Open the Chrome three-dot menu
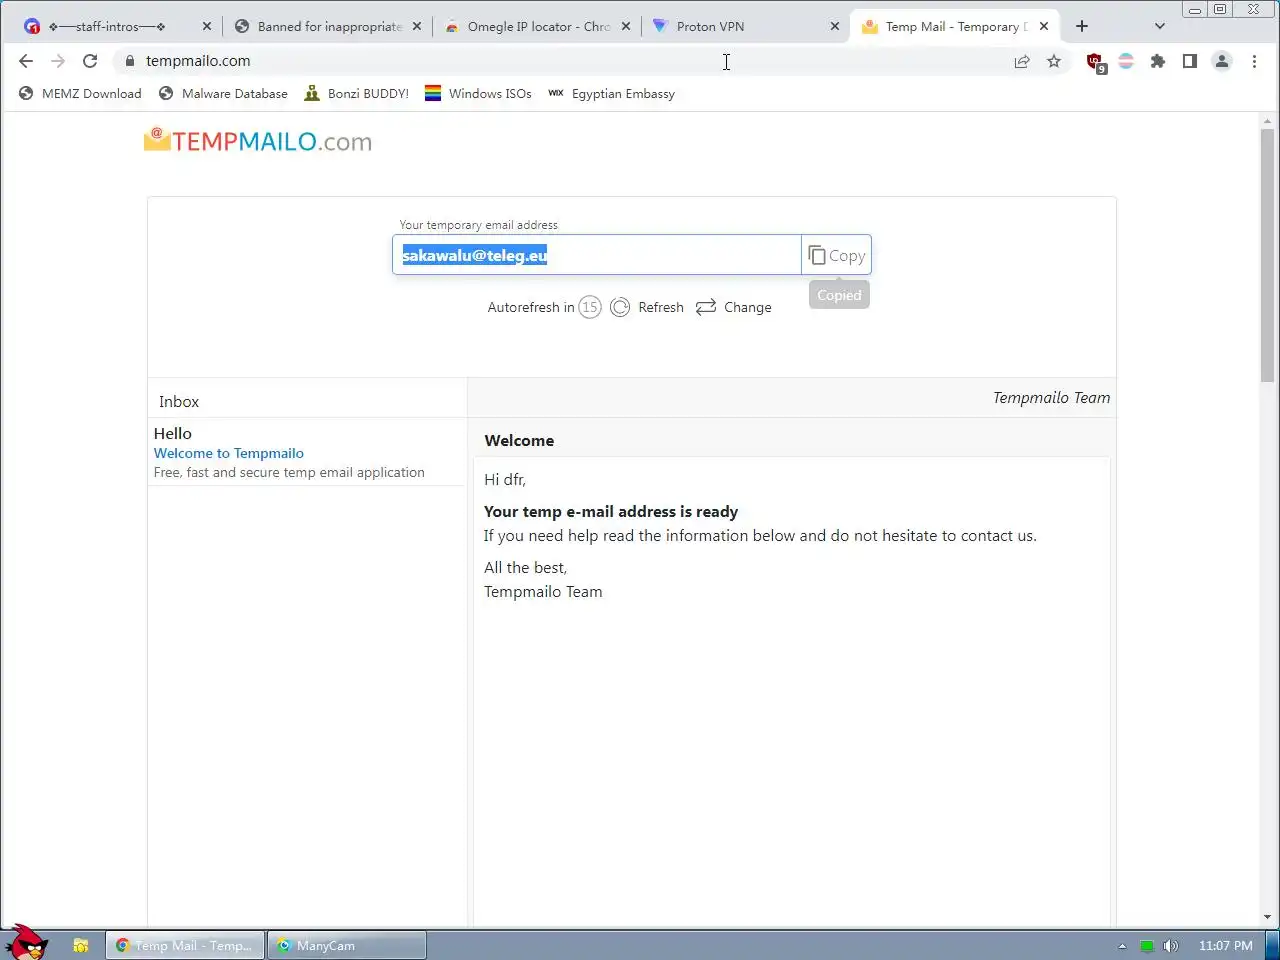The width and height of the screenshot is (1280, 960). point(1254,61)
